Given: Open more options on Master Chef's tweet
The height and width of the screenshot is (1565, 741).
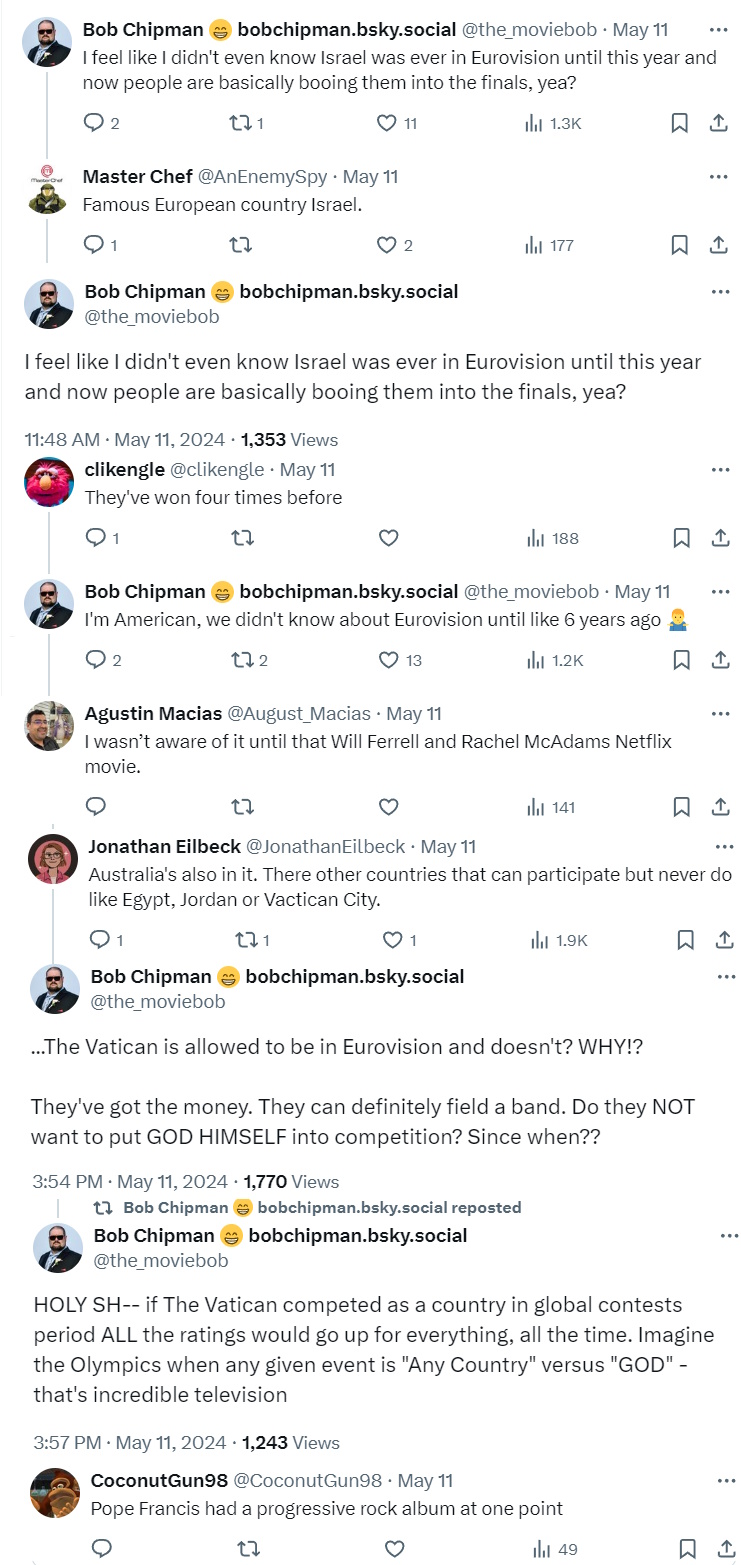Looking at the screenshot, I should [x=718, y=177].
